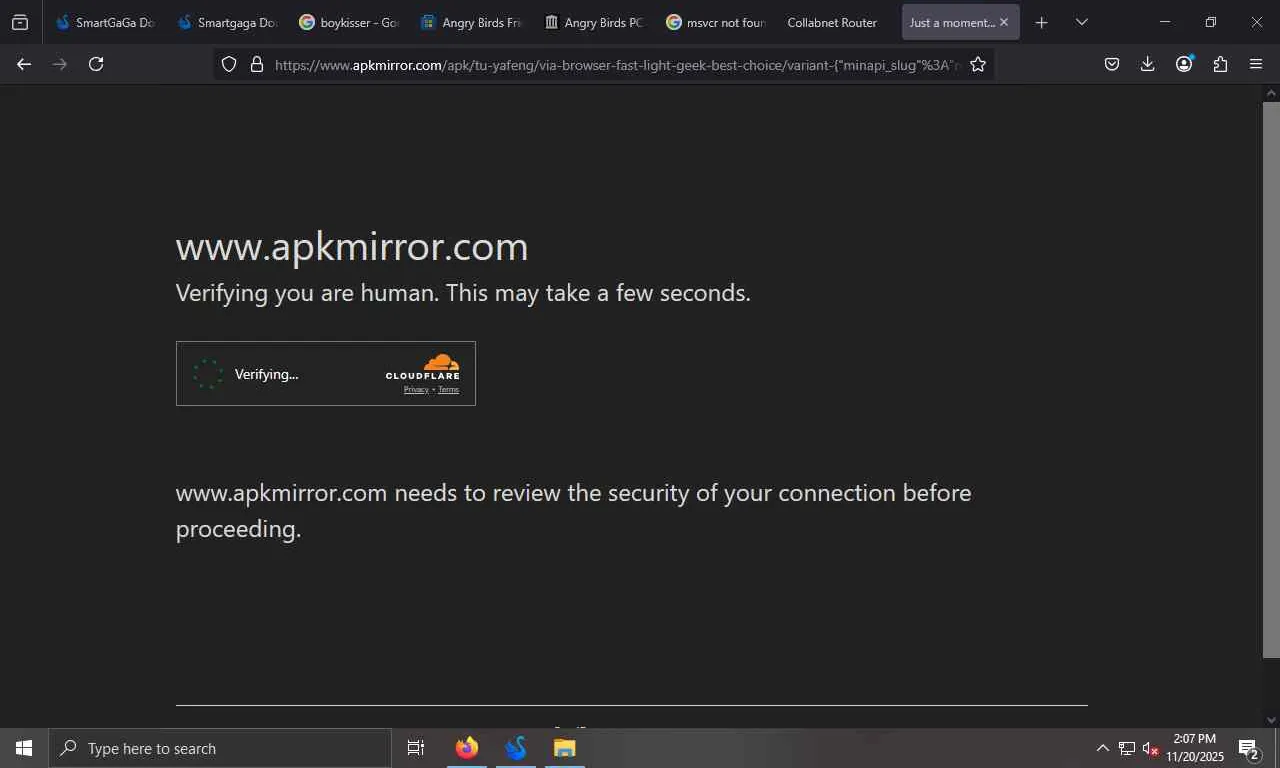Click the vertical page scrollbar
The image size is (1280, 768).
pyautogui.click(x=1271, y=380)
